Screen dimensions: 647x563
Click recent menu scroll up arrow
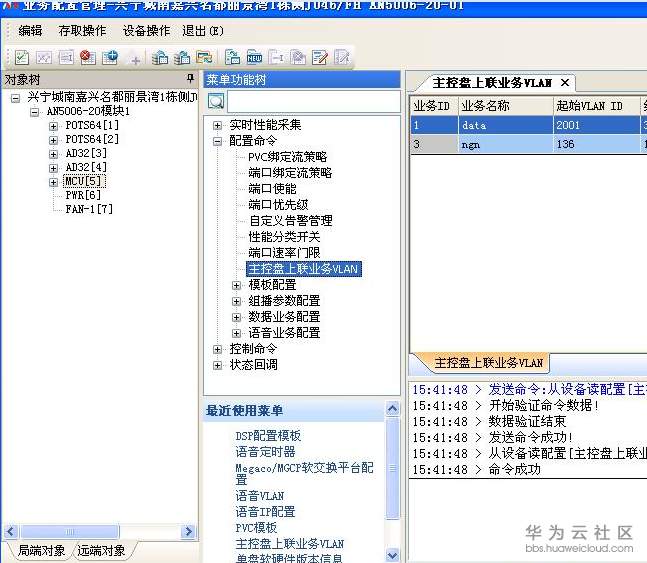click(392, 409)
